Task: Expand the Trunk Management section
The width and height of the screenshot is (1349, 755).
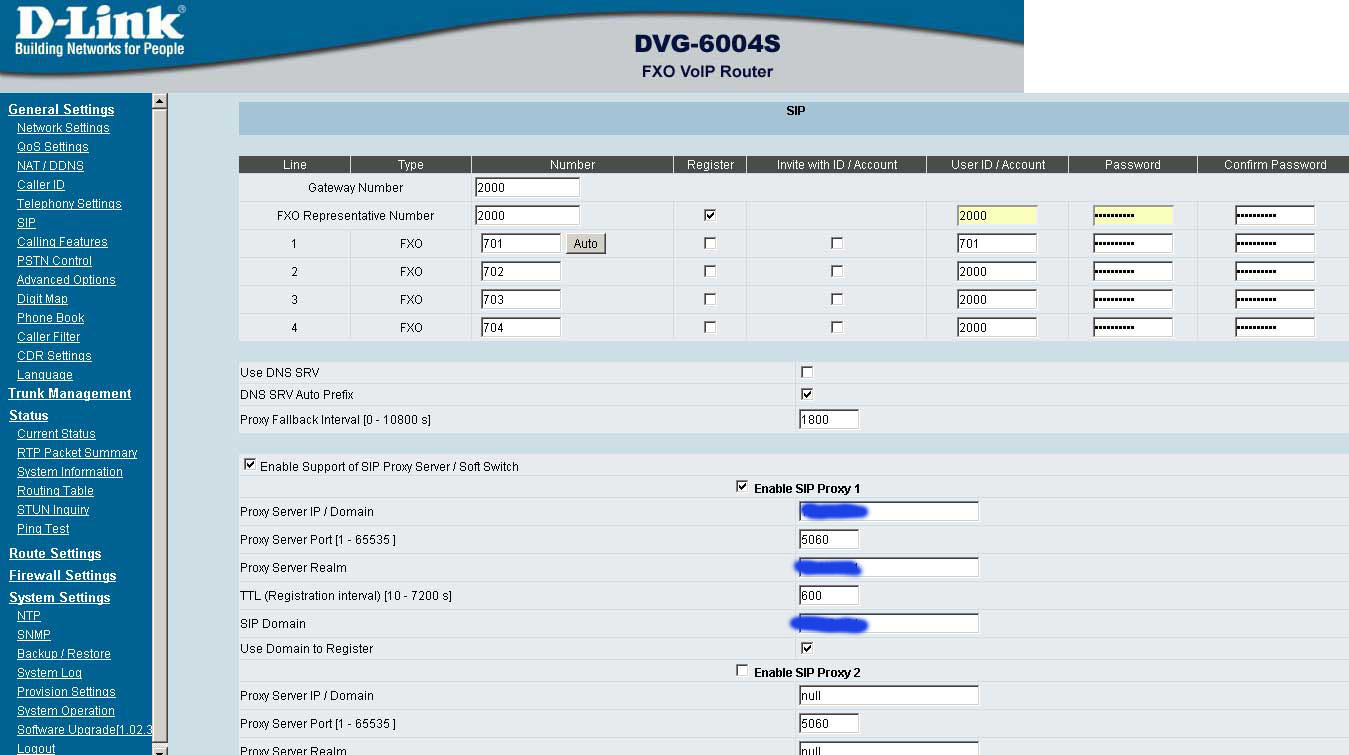Action: [70, 393]
